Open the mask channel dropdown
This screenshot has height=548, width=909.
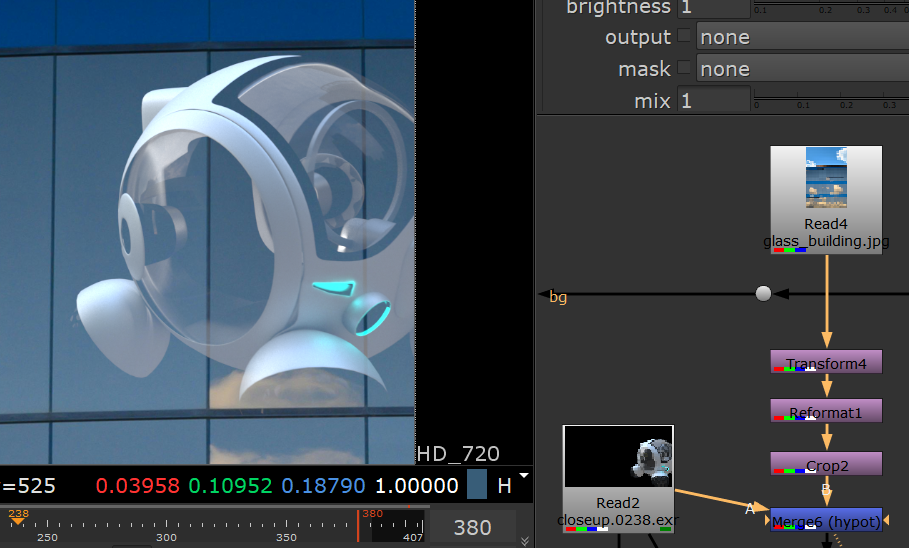pos(803,69)
